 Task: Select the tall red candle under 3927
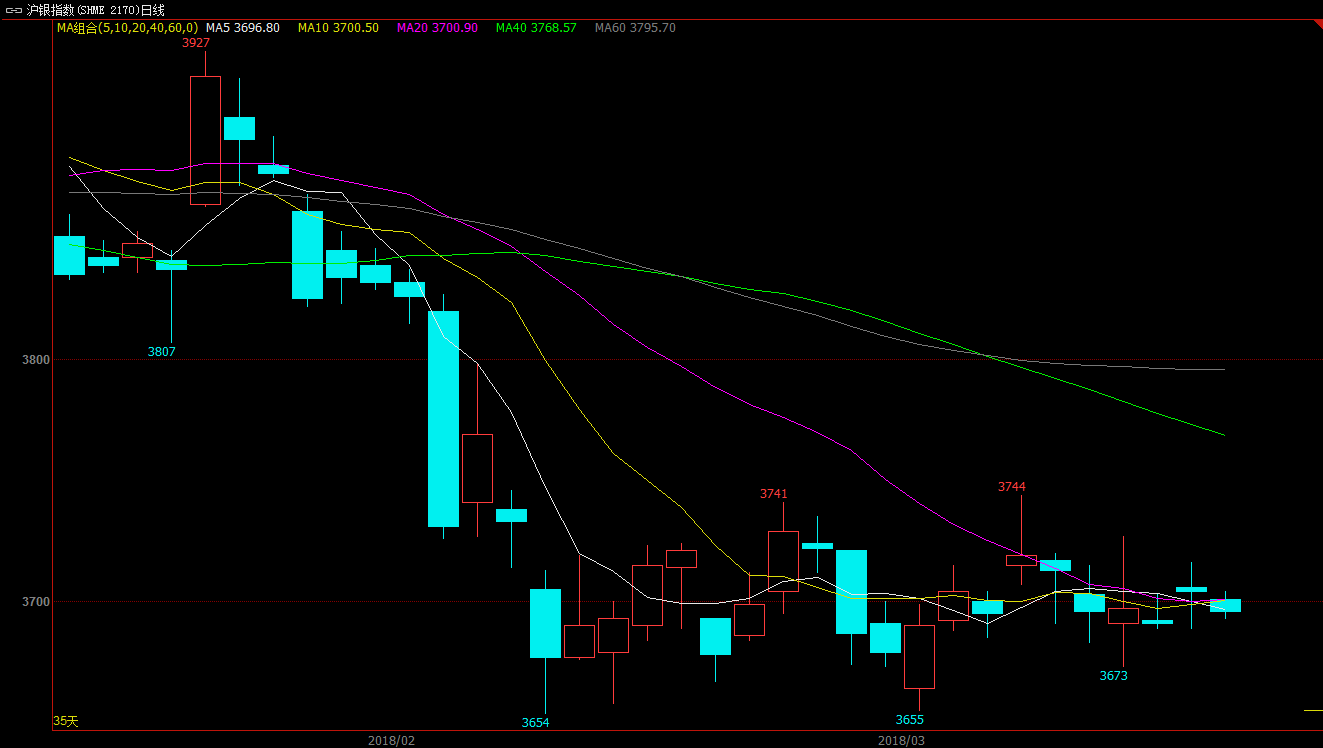pos(205,140)
